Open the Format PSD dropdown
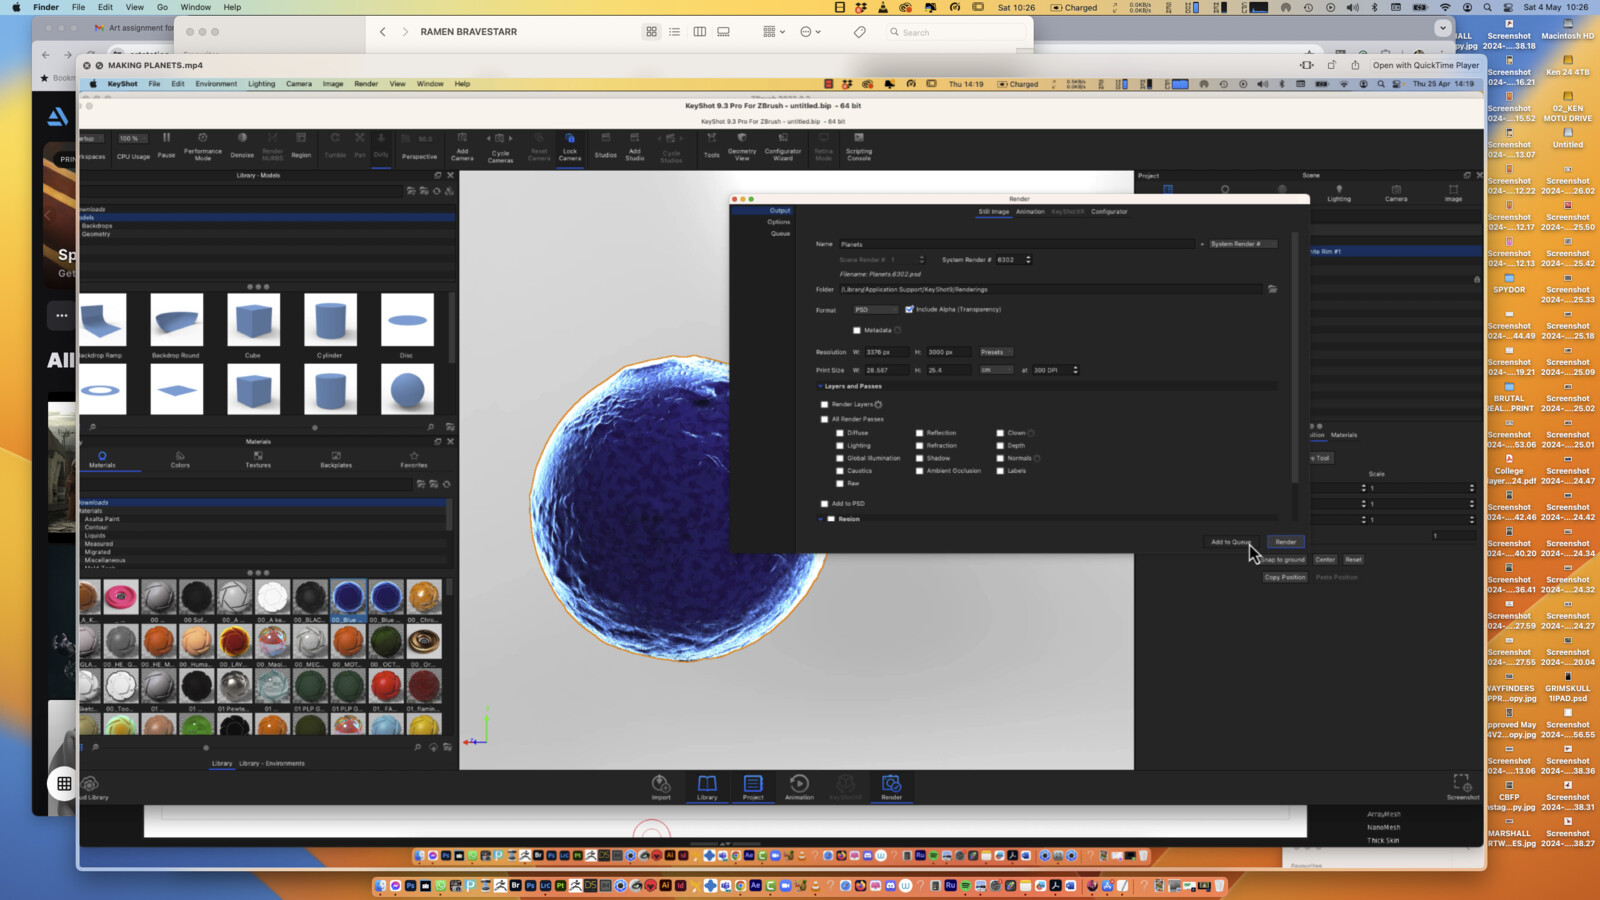Screen dimensions: 1600x900 pyautogui.click(x=875, y=310)
